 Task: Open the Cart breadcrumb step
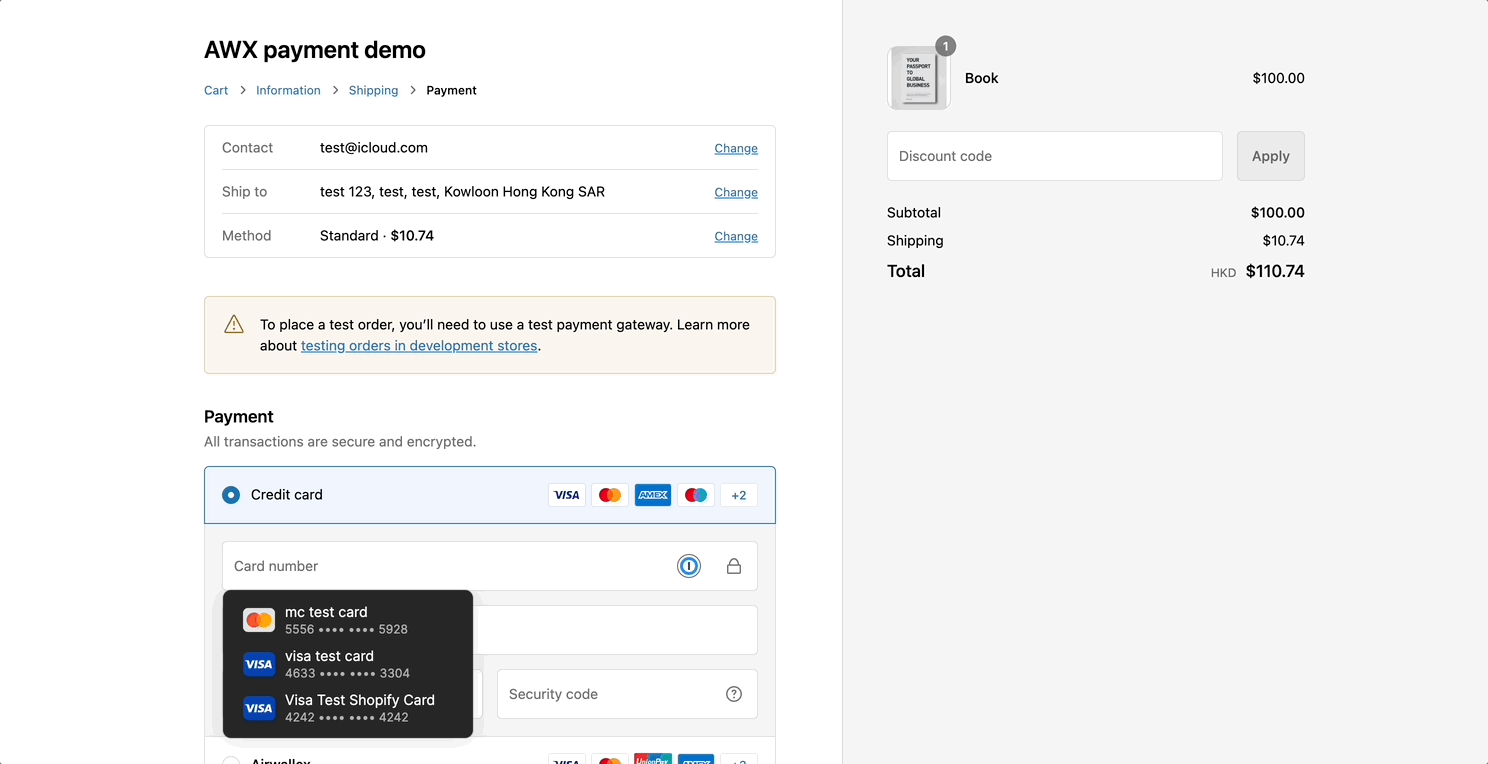215,89
